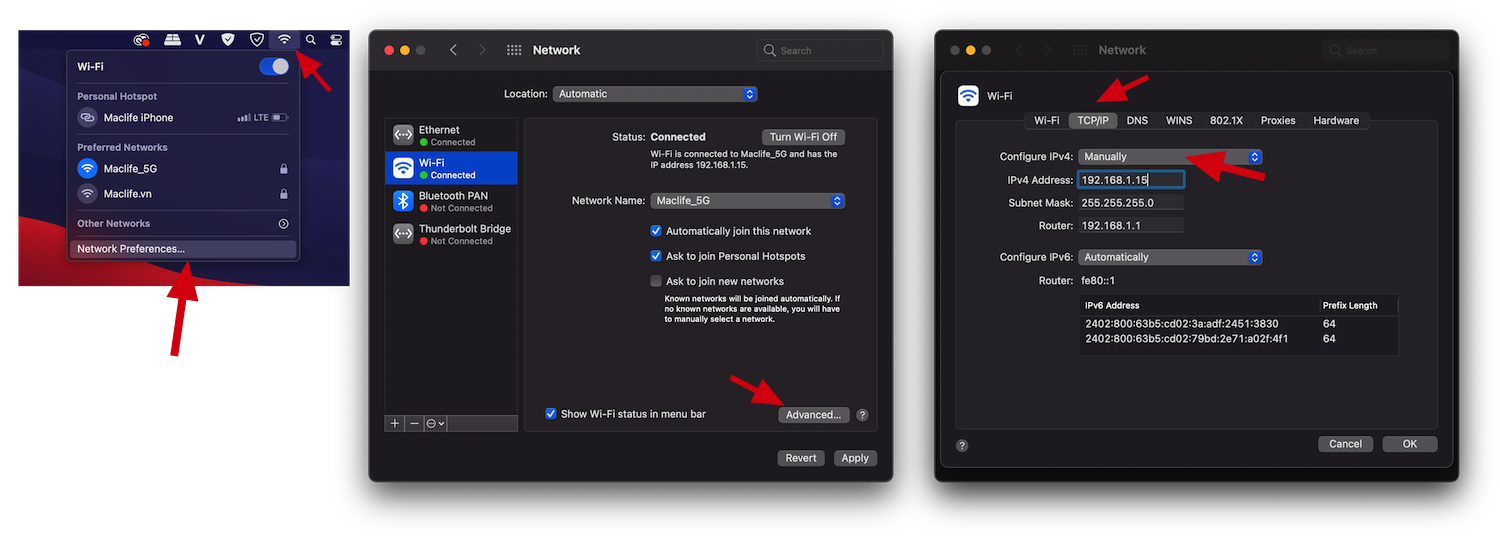Select Network Preferences menu entry

131,249
